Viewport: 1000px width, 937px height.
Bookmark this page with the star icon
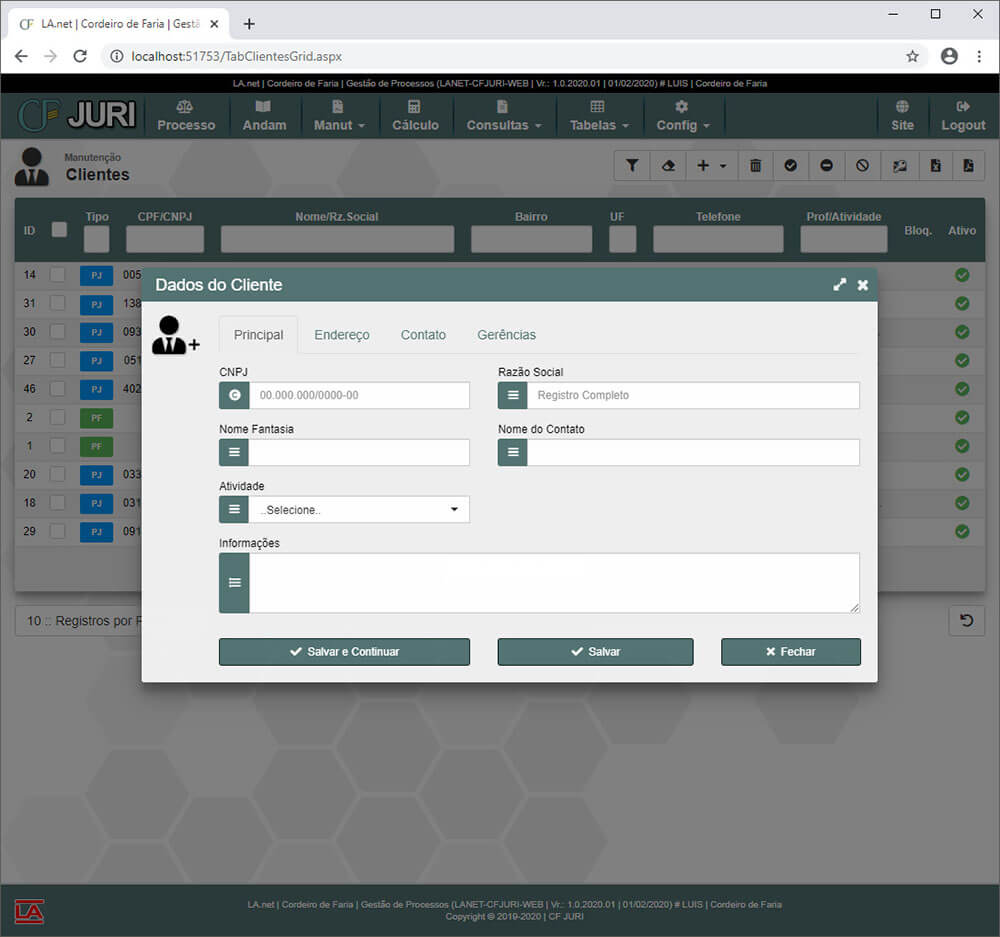[912, 56]
